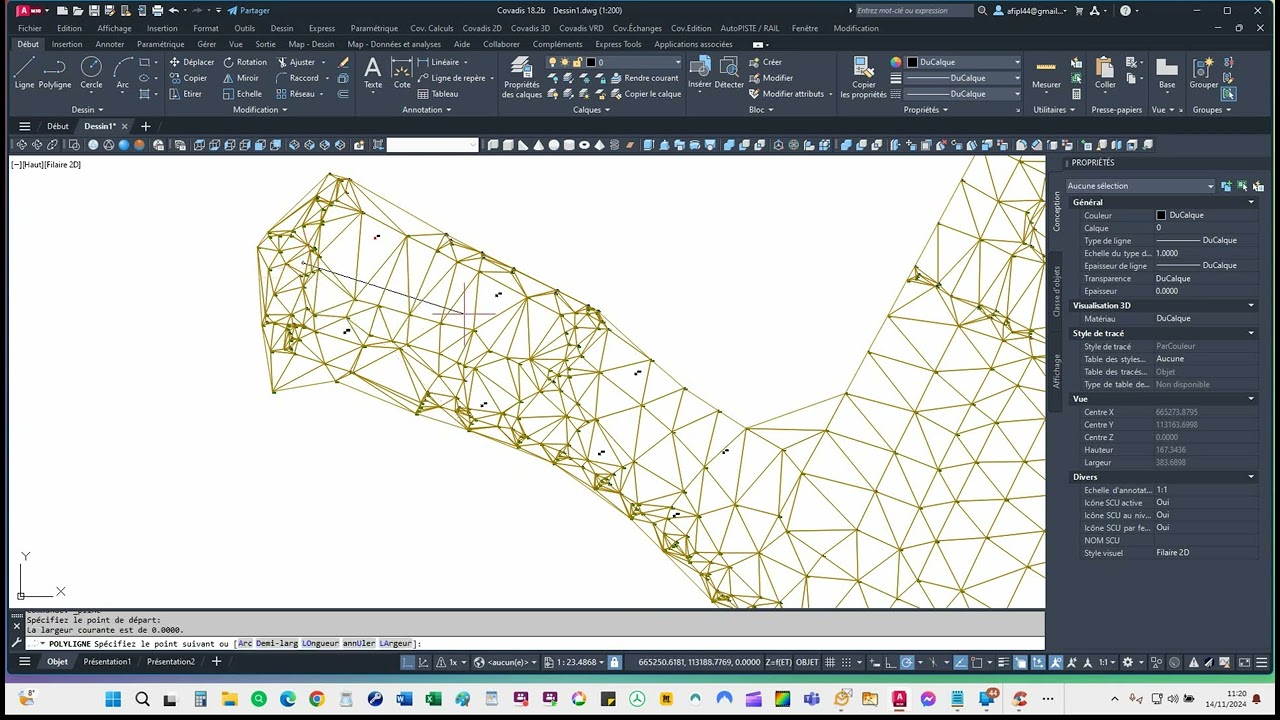Choose the annUler command option
This screenshot has height=720, width=1280.
[x=359, y=644]
